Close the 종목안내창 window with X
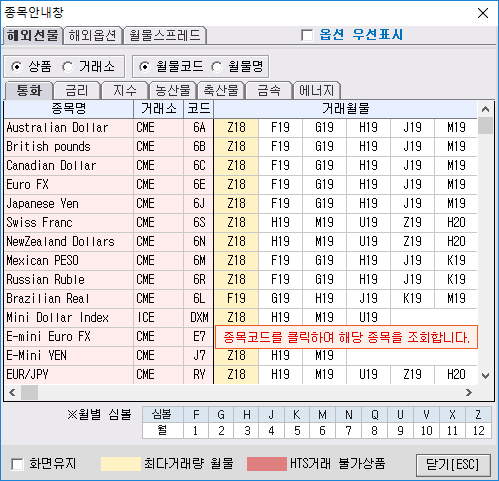Image resolution: width=499 pixels, height=481 pixels. [483, 13]
